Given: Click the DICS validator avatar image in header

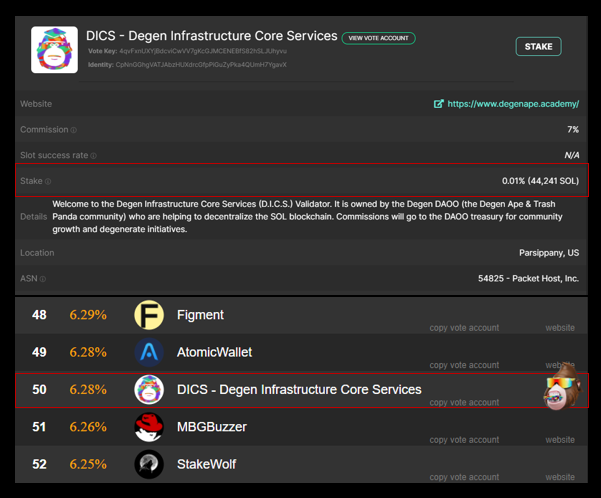Looking at the screenshot, I should tap(54, 49).
